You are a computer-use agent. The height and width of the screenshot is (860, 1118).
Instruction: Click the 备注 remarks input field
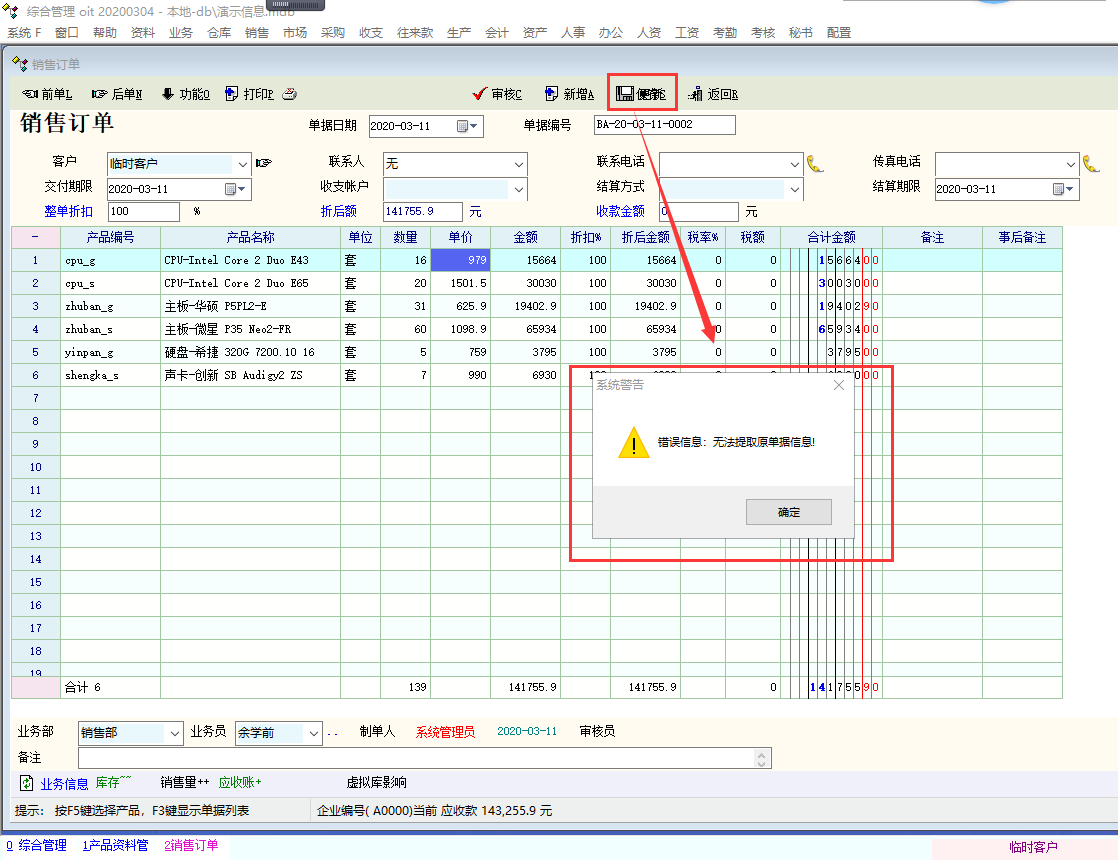[420, 758]
